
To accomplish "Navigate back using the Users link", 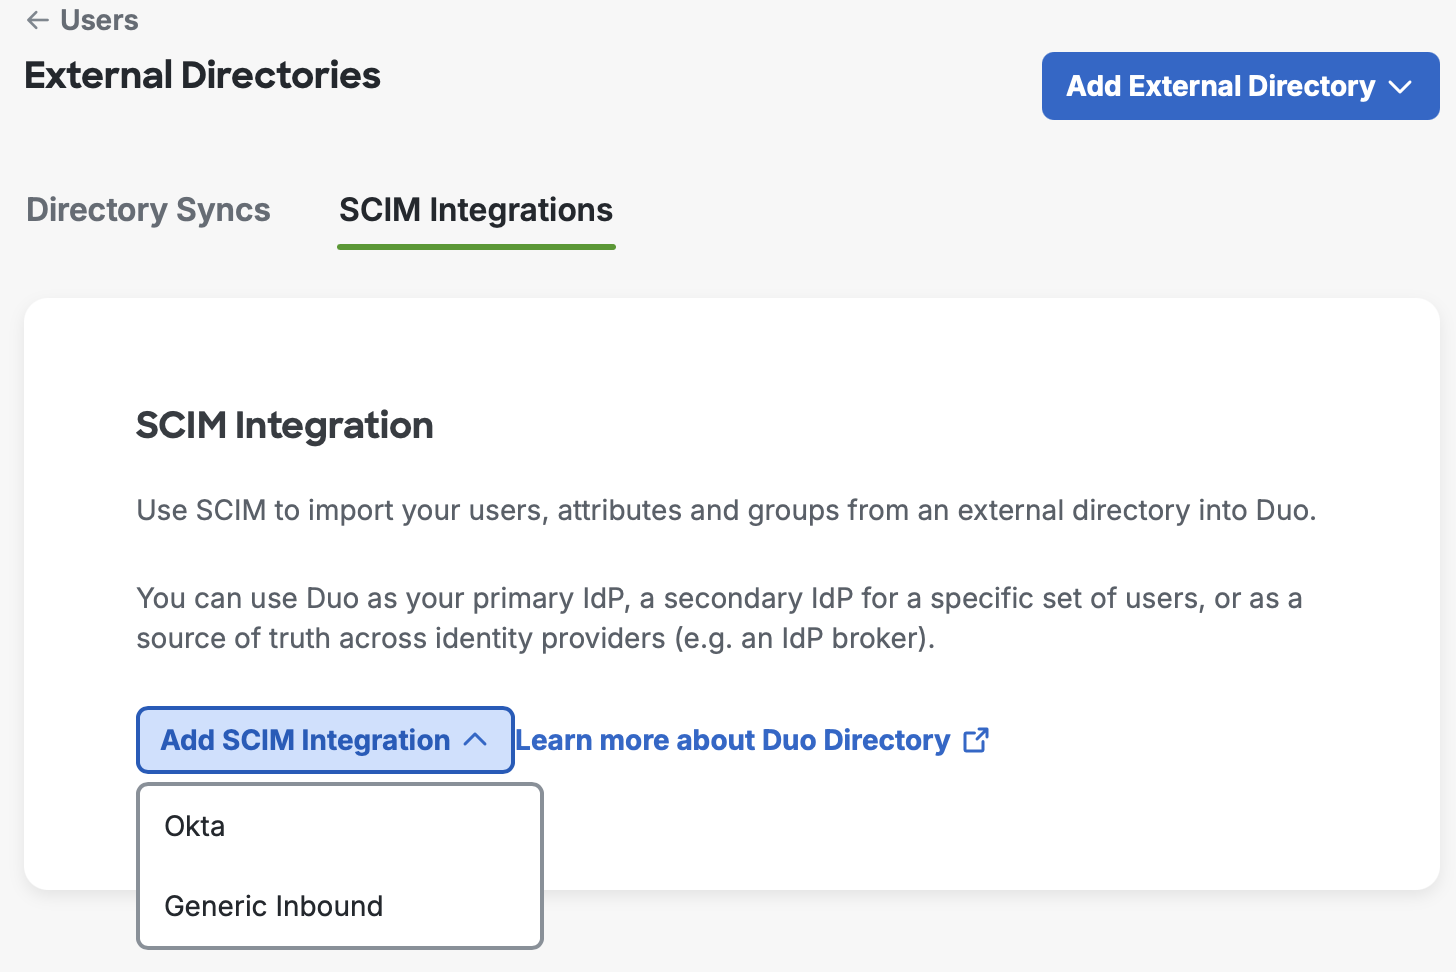I will pyautogui.click(x=99, y=20).
